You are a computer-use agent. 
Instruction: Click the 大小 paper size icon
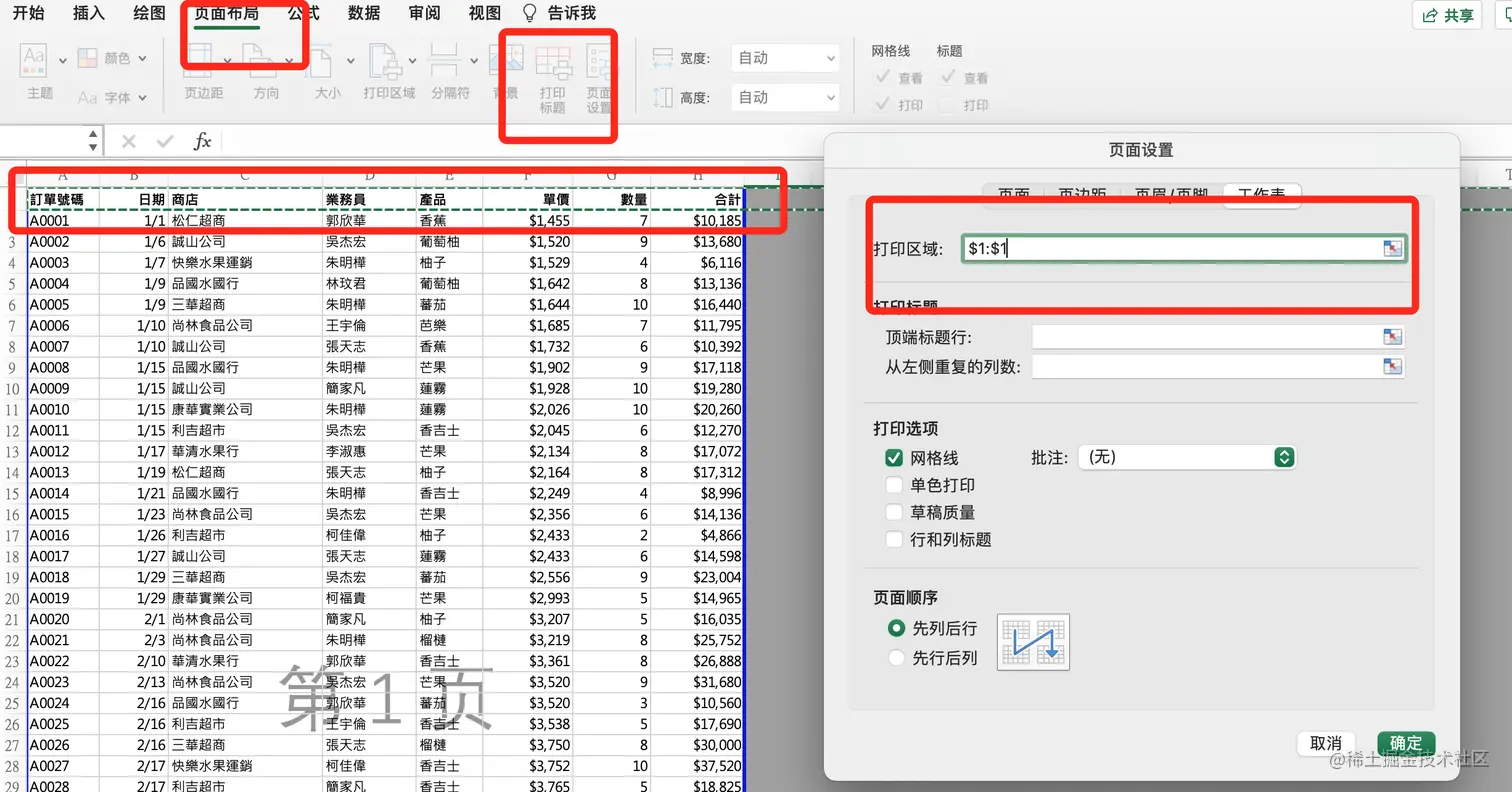pyautogui.click(x=320, y=61)
